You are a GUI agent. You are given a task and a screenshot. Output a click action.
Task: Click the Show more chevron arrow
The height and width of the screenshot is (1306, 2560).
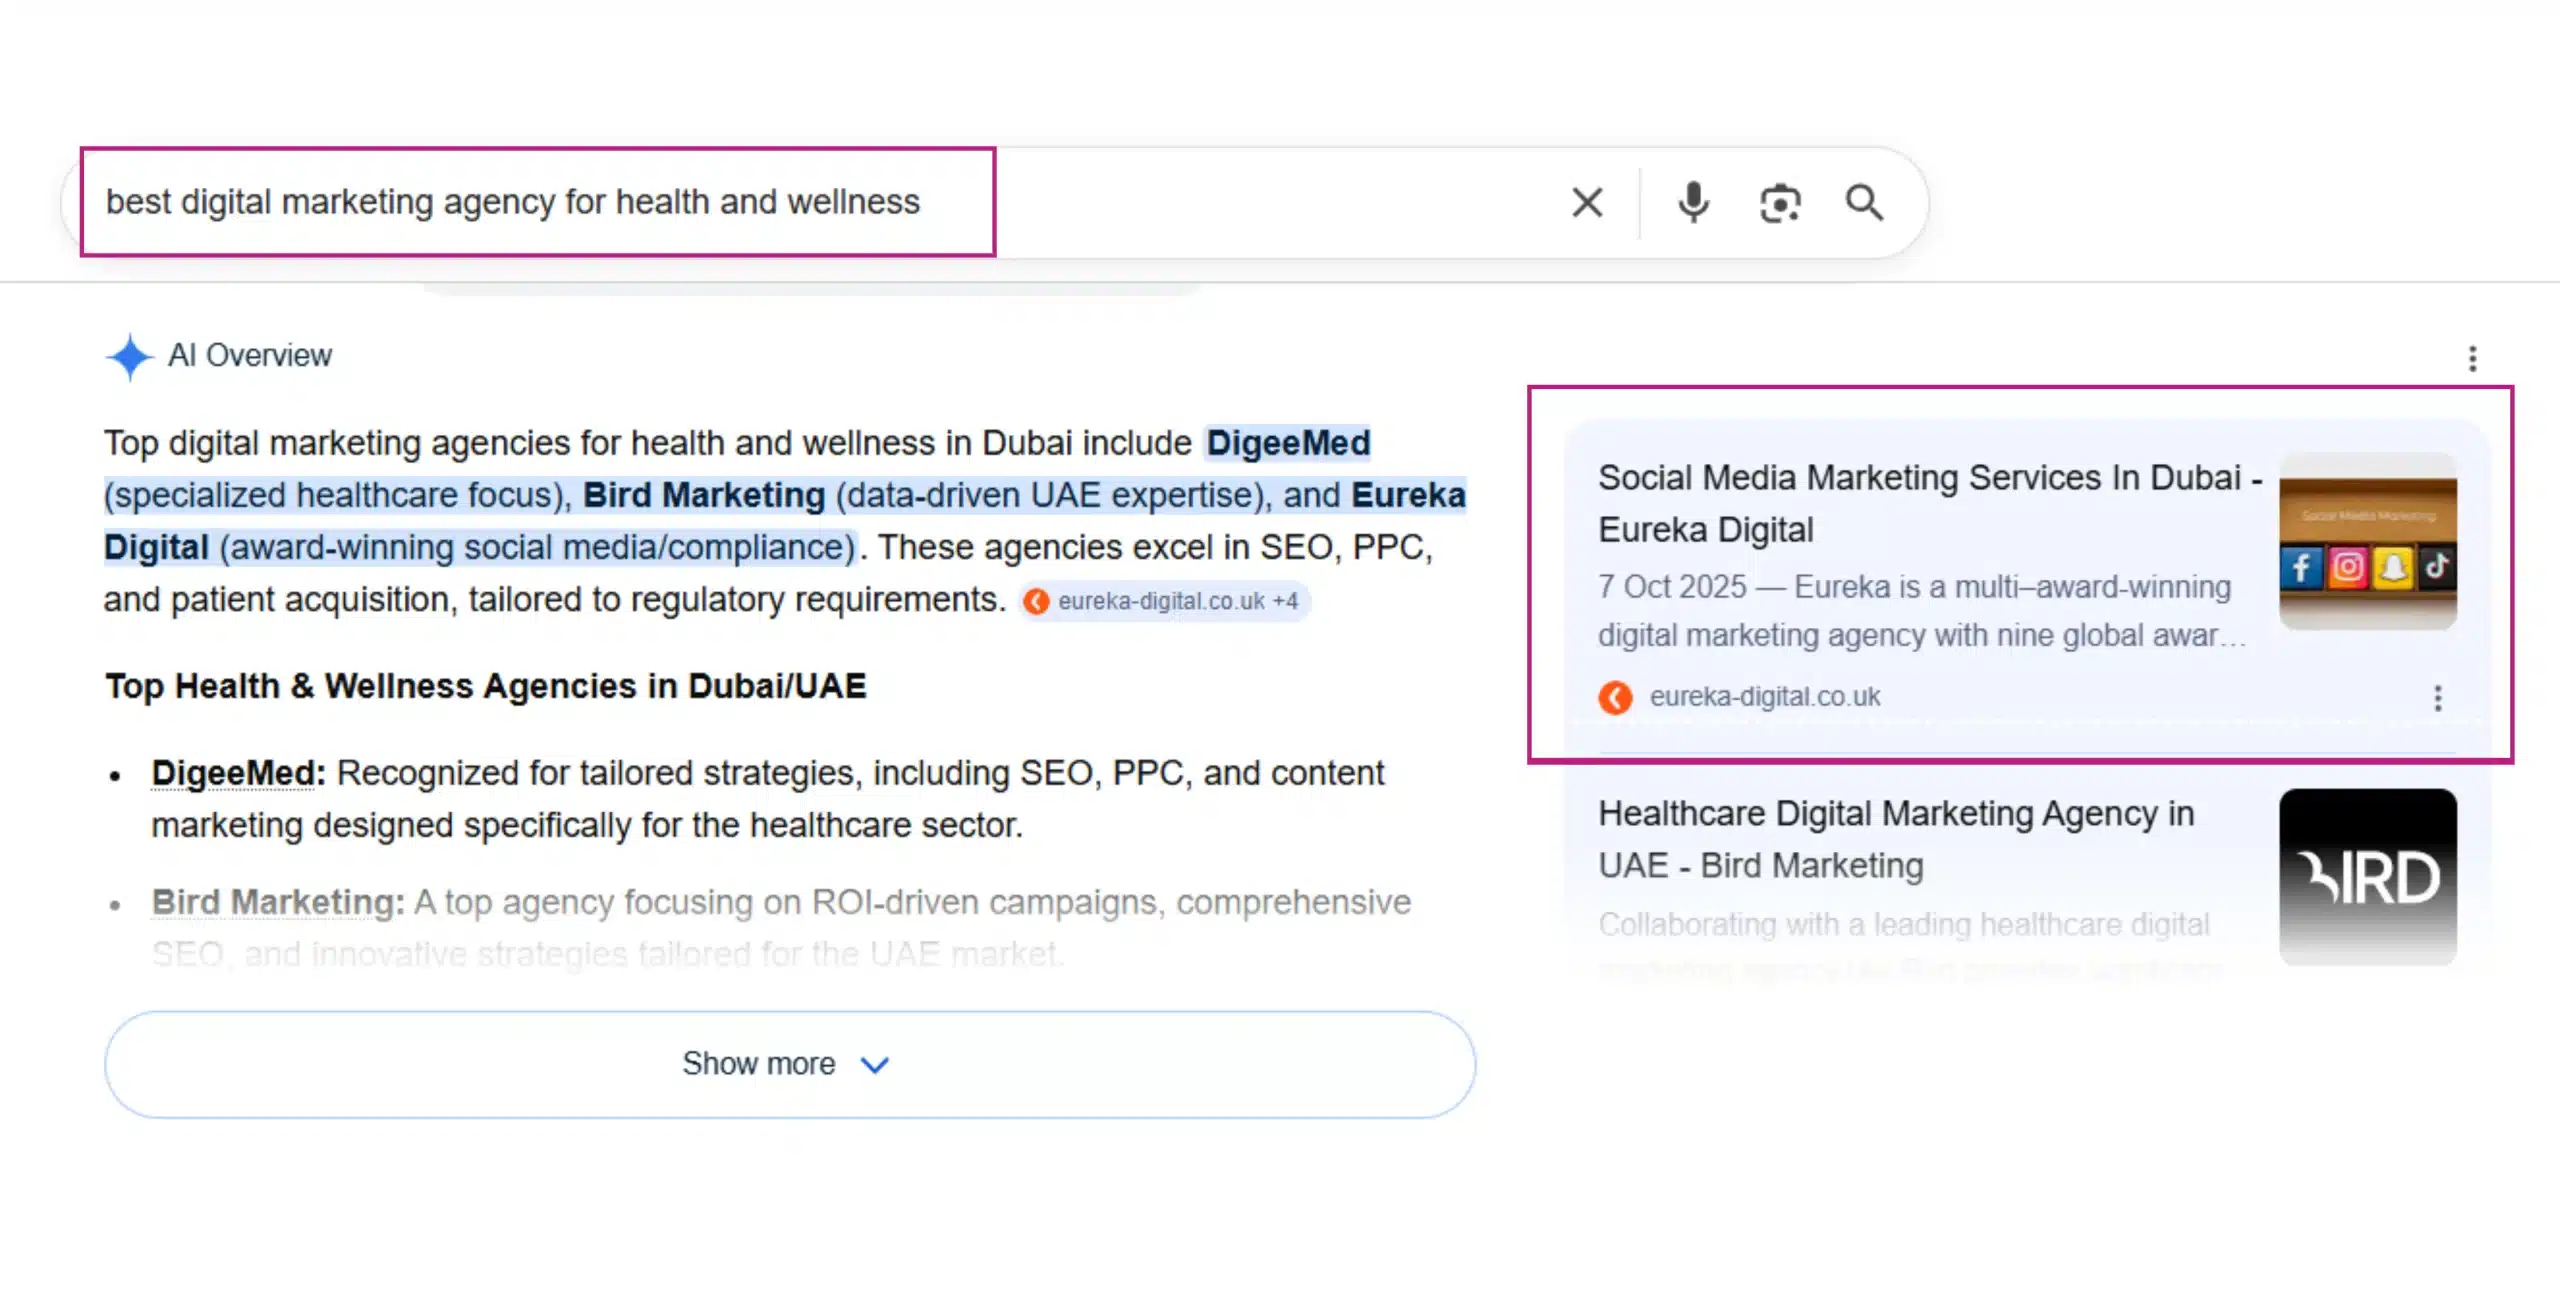(x=875, y=1065)
